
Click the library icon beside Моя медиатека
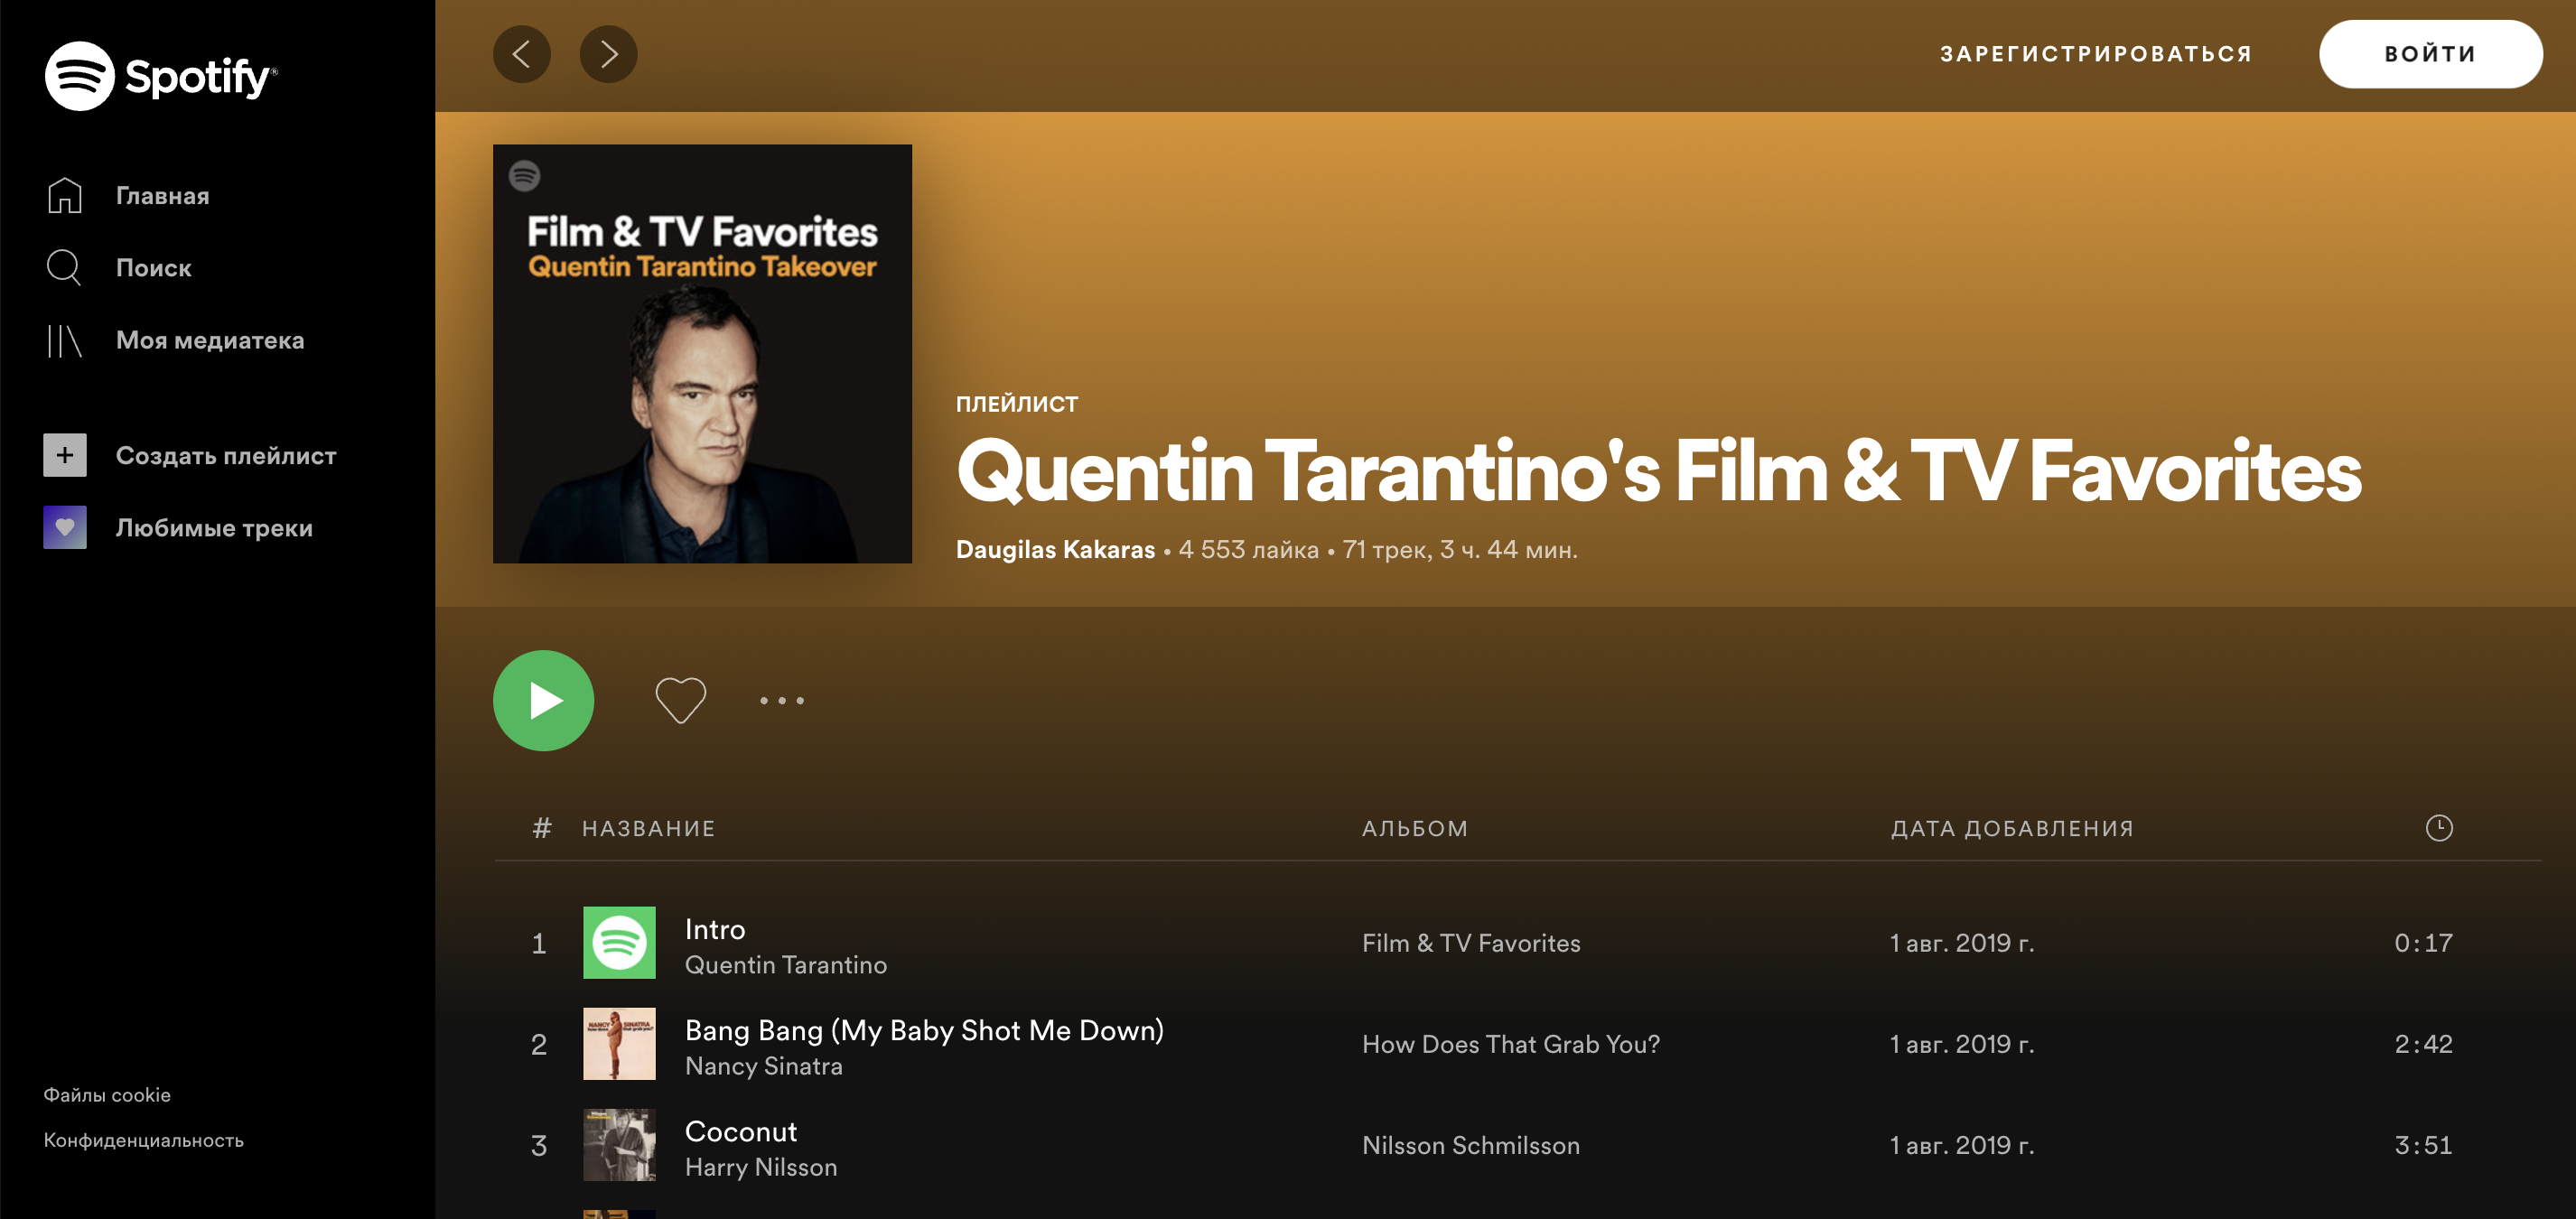tap(65, 340)
